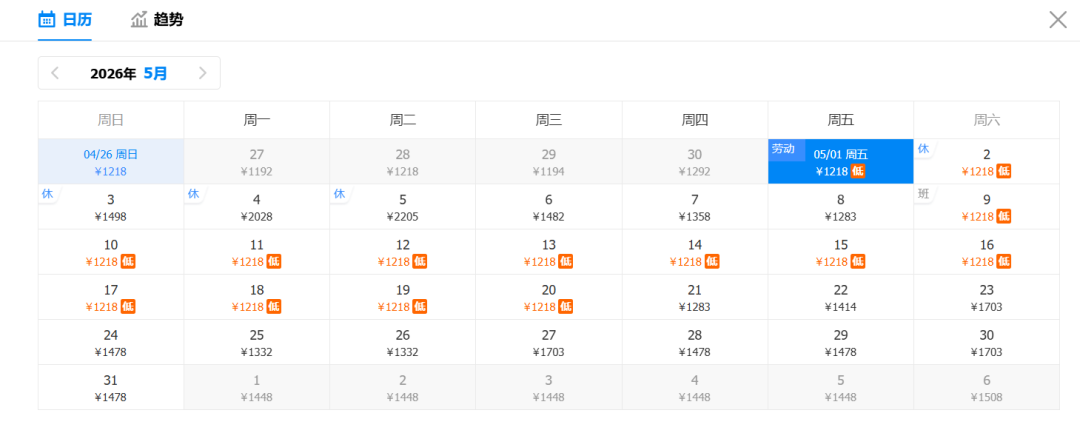Select 04/26 周日 date cell
The height and width of the screenshot is (433, 1080).
(111, 161)
